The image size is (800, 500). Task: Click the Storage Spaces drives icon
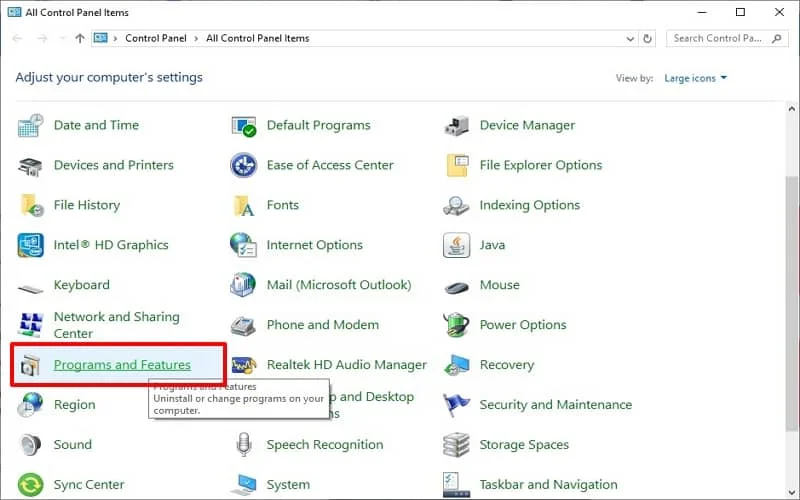[x=456, y=445]
